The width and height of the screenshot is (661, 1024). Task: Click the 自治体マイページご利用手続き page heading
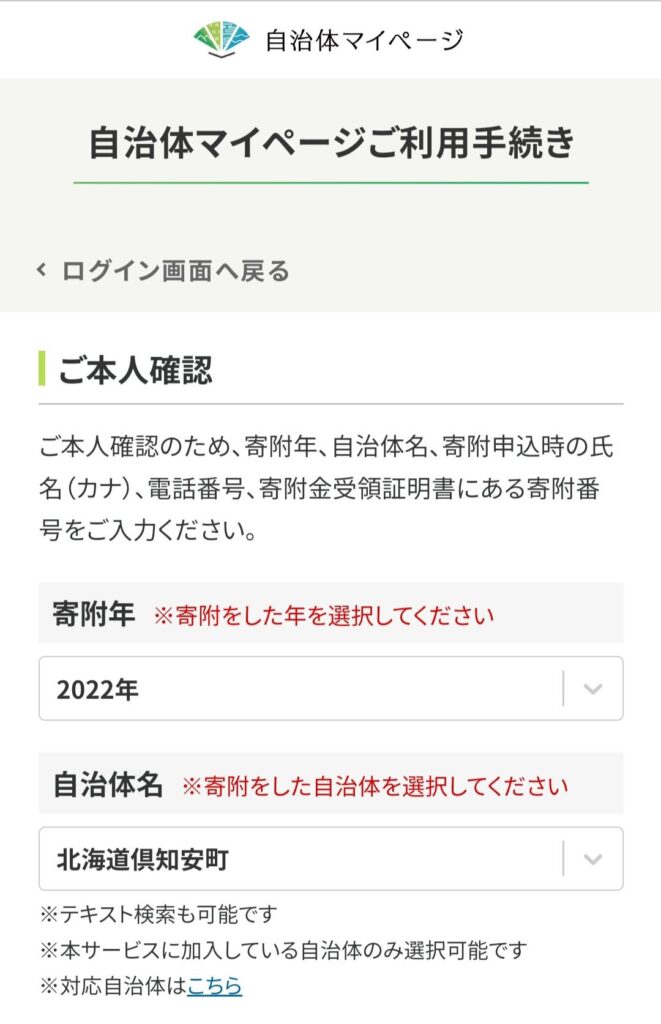(331, 142)
